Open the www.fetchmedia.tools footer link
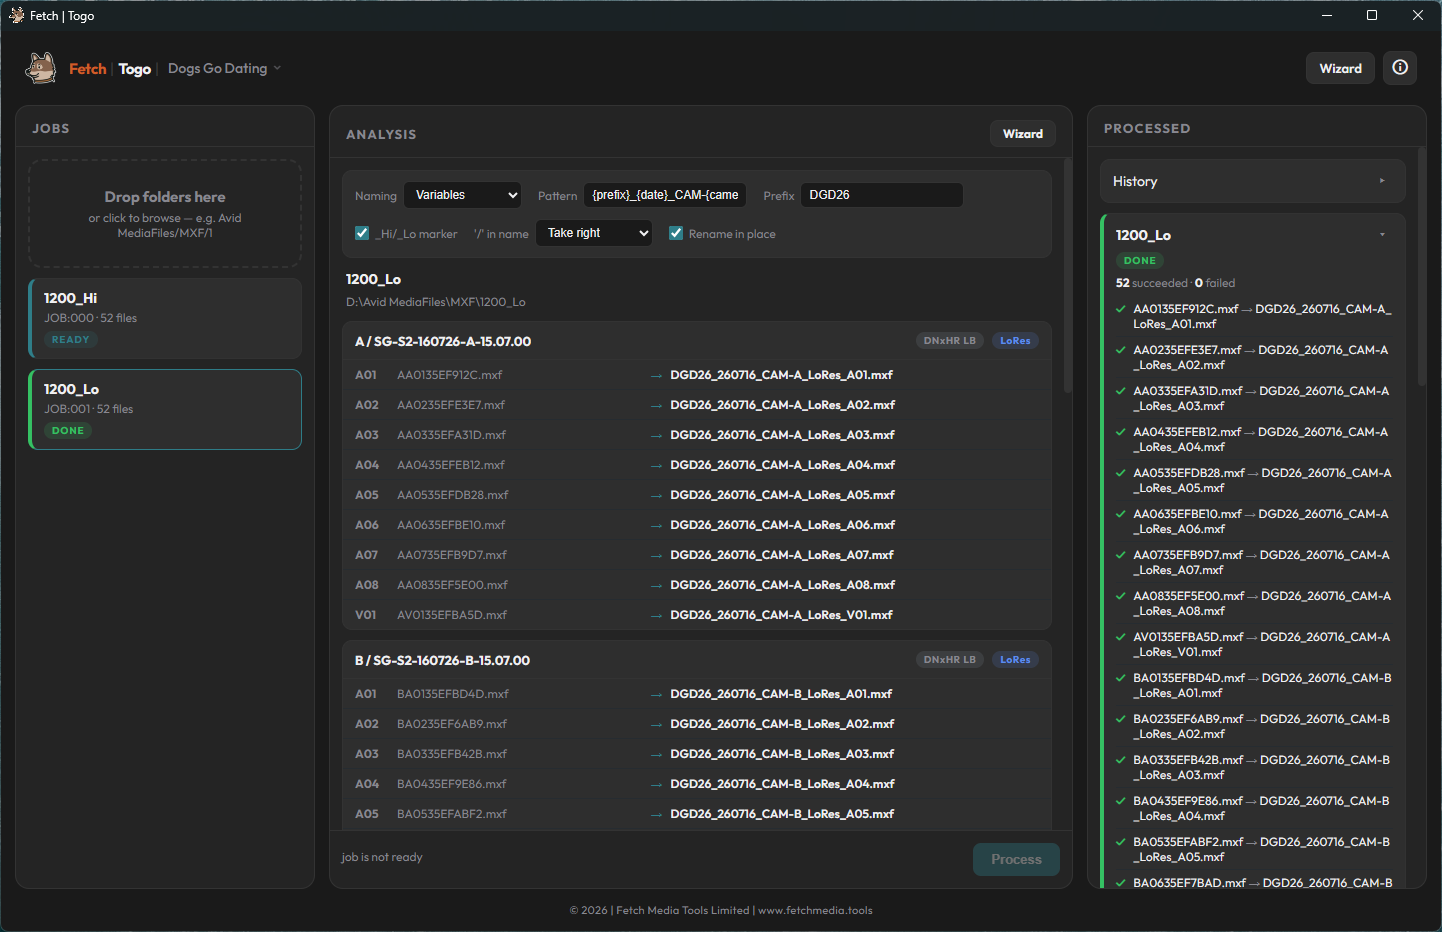 pos(815,910)
